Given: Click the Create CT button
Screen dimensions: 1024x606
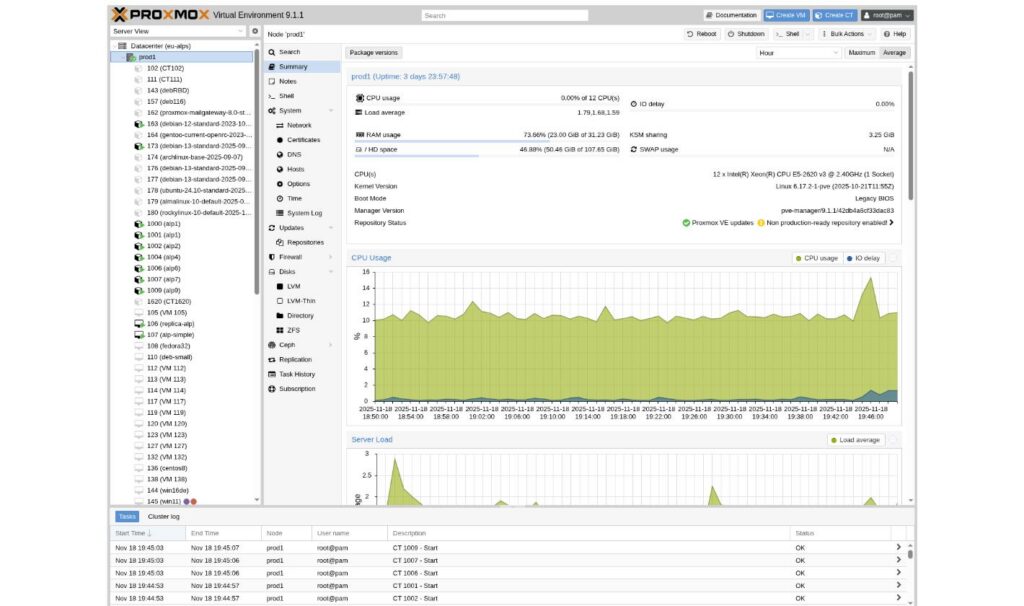Looking at the screenshot, I should pyautogui.click(x=835, y=15).
